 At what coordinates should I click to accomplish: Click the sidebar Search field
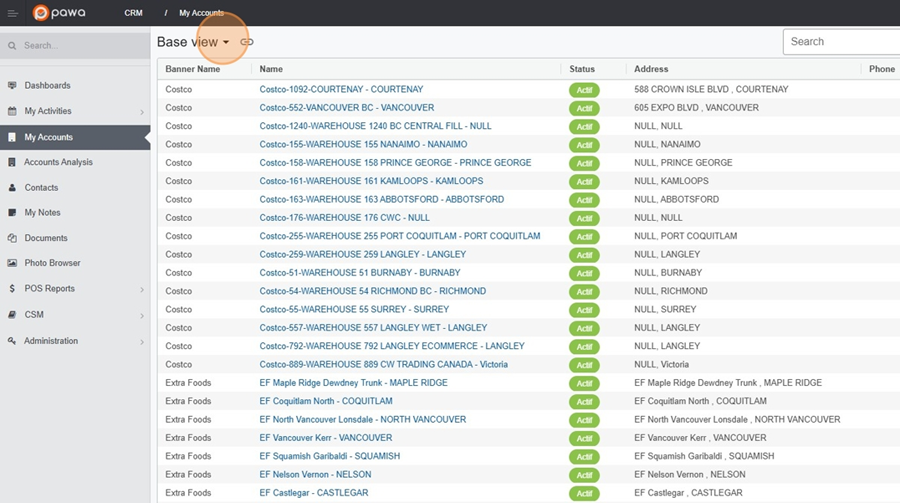(x=75, y=45)
